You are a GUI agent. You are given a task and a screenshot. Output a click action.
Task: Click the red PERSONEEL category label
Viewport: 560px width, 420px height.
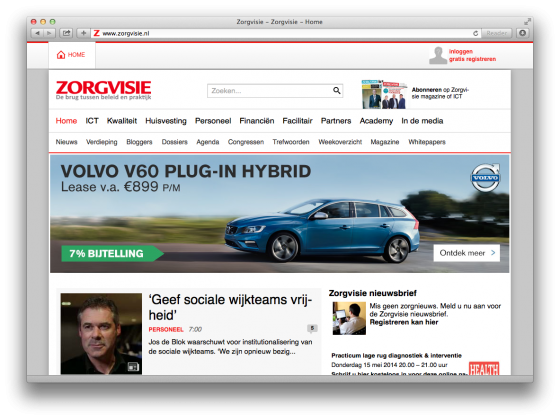click(x=166, y=329)
